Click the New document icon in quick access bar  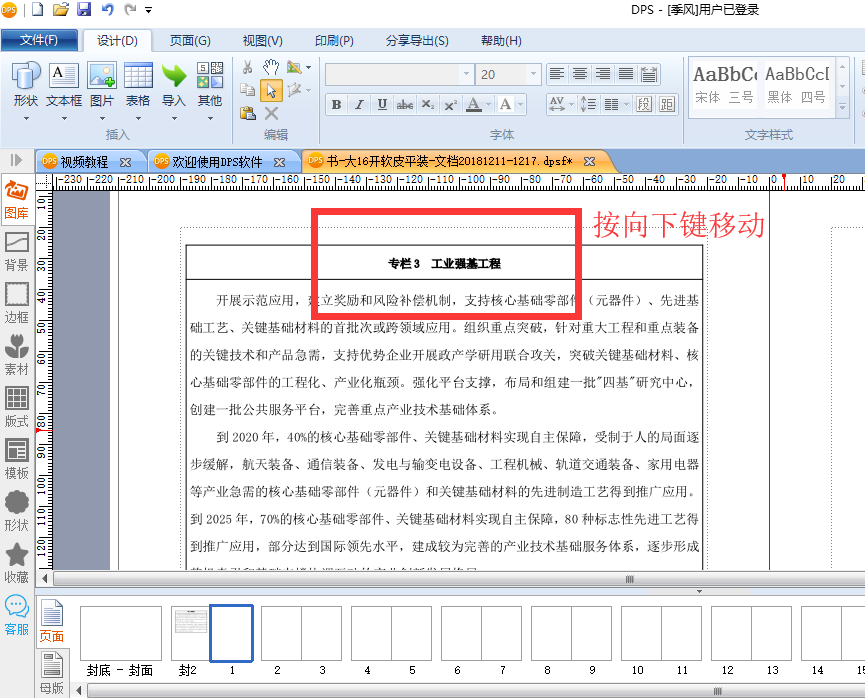click(38, 9)
